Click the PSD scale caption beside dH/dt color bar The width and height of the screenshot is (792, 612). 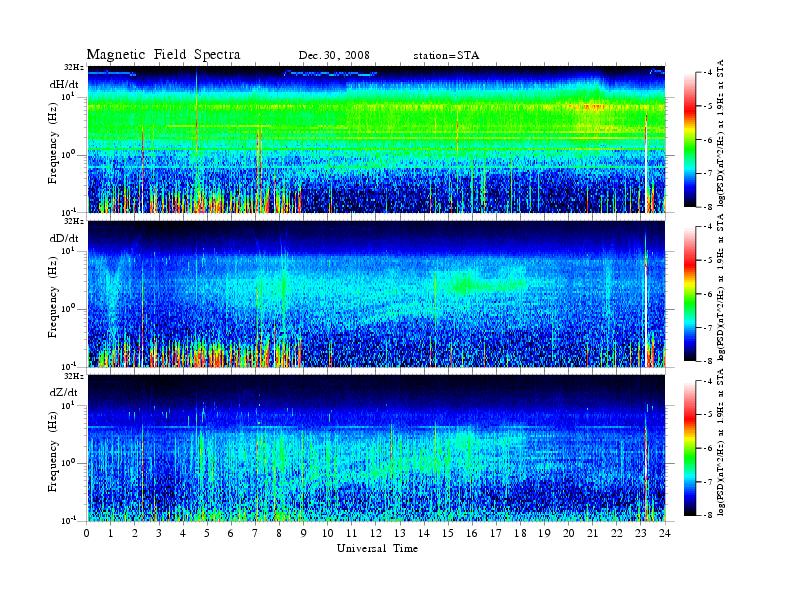721,133
